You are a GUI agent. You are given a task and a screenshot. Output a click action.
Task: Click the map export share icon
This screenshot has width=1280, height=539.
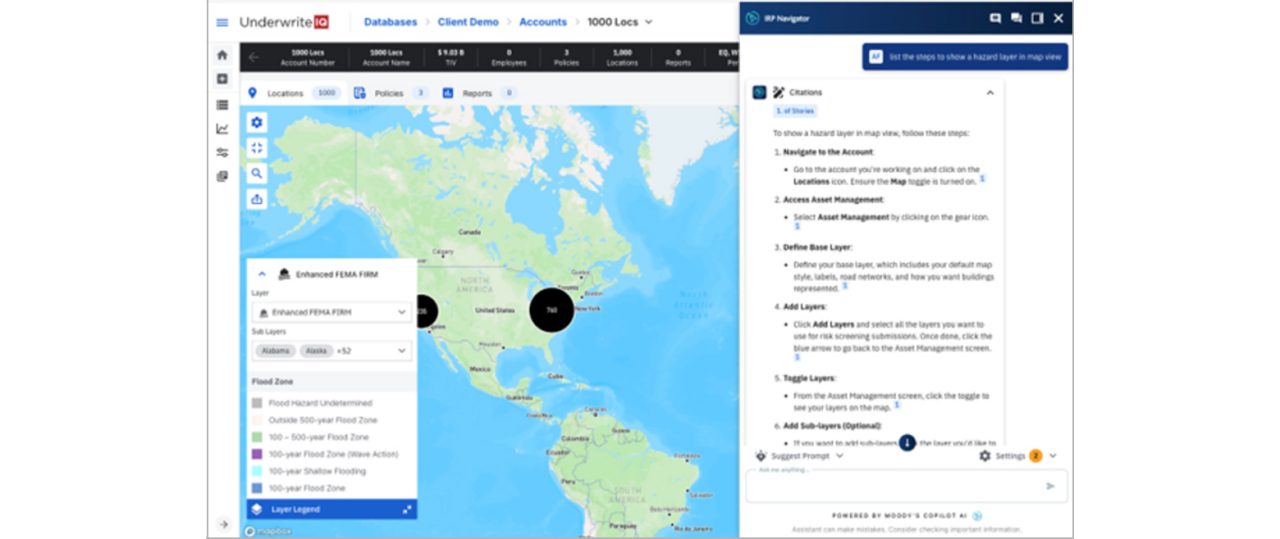point(257,199)
